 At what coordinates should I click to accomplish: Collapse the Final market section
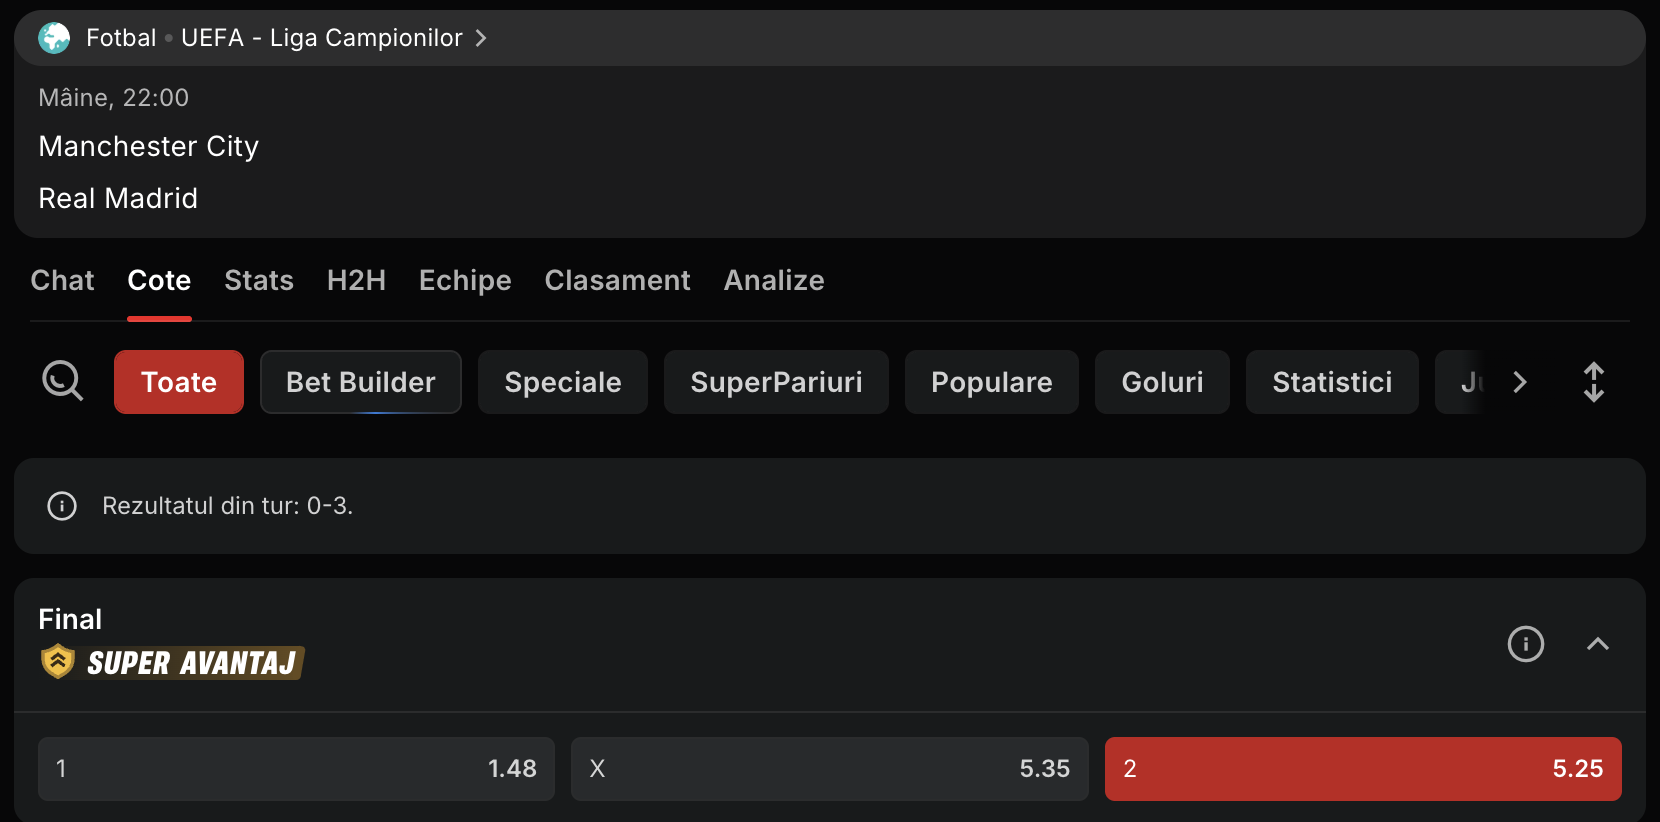click(x=1598, y=644)
